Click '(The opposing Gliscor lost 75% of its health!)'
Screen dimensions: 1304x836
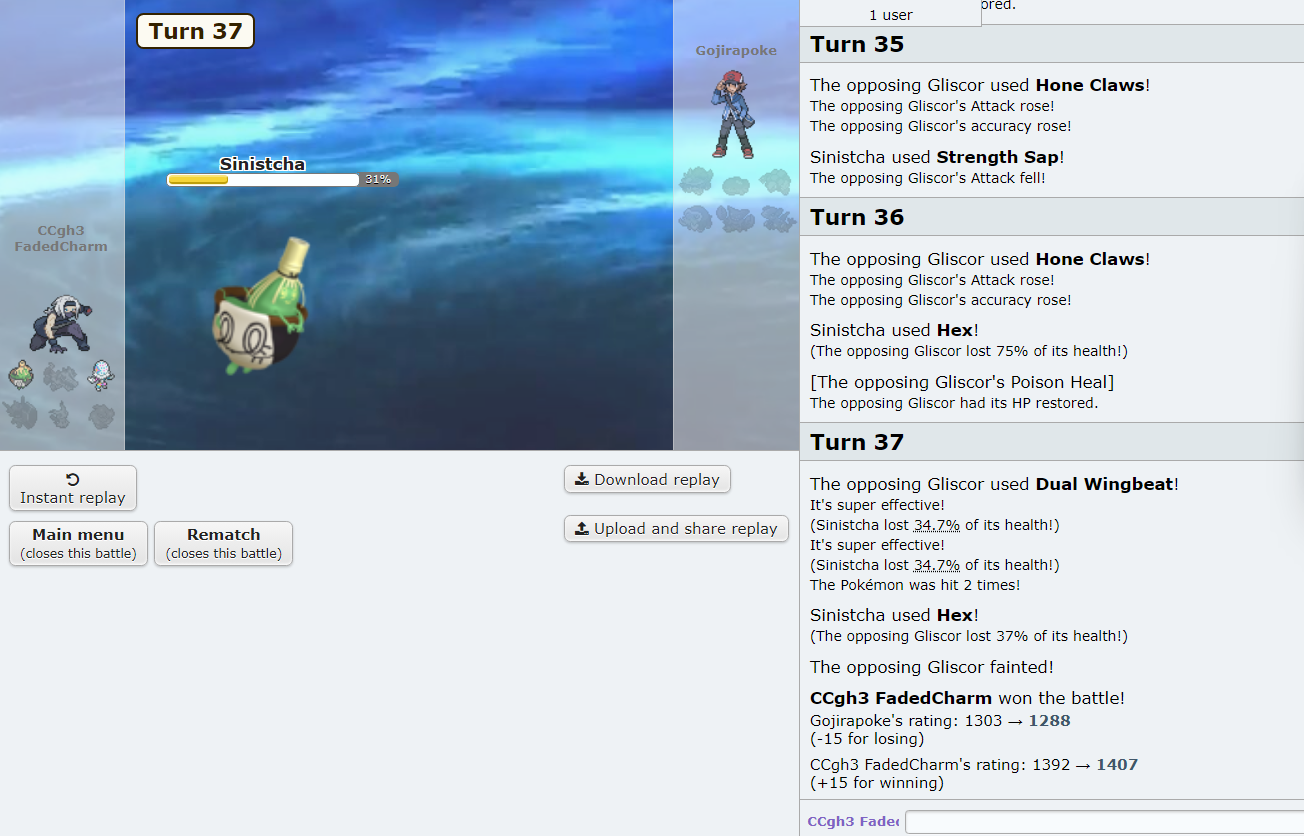(x=969, y=351)
